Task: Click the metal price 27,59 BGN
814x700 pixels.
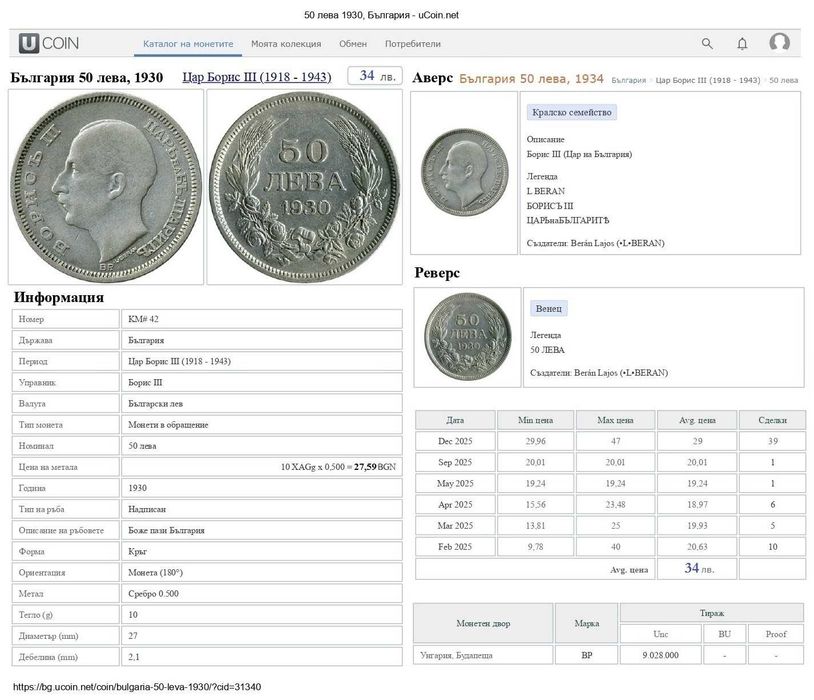Action: (375, 467)
